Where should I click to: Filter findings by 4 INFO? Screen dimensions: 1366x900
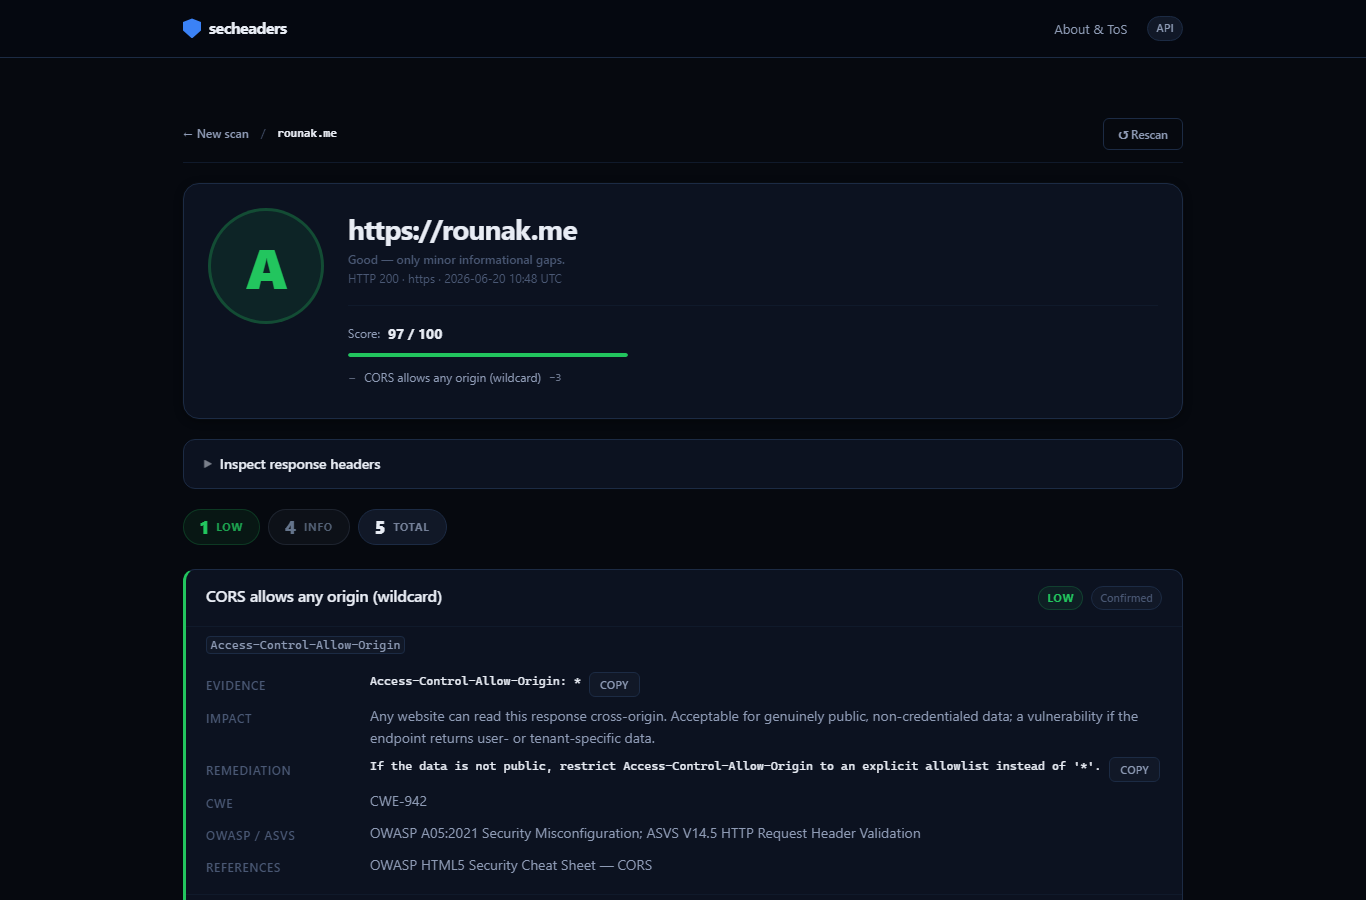[x=308, y=527]
